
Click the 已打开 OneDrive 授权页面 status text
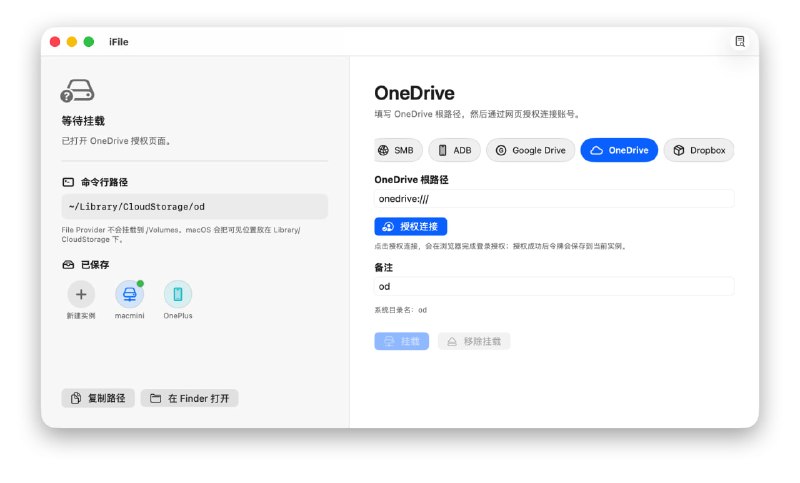pos(117,141)
